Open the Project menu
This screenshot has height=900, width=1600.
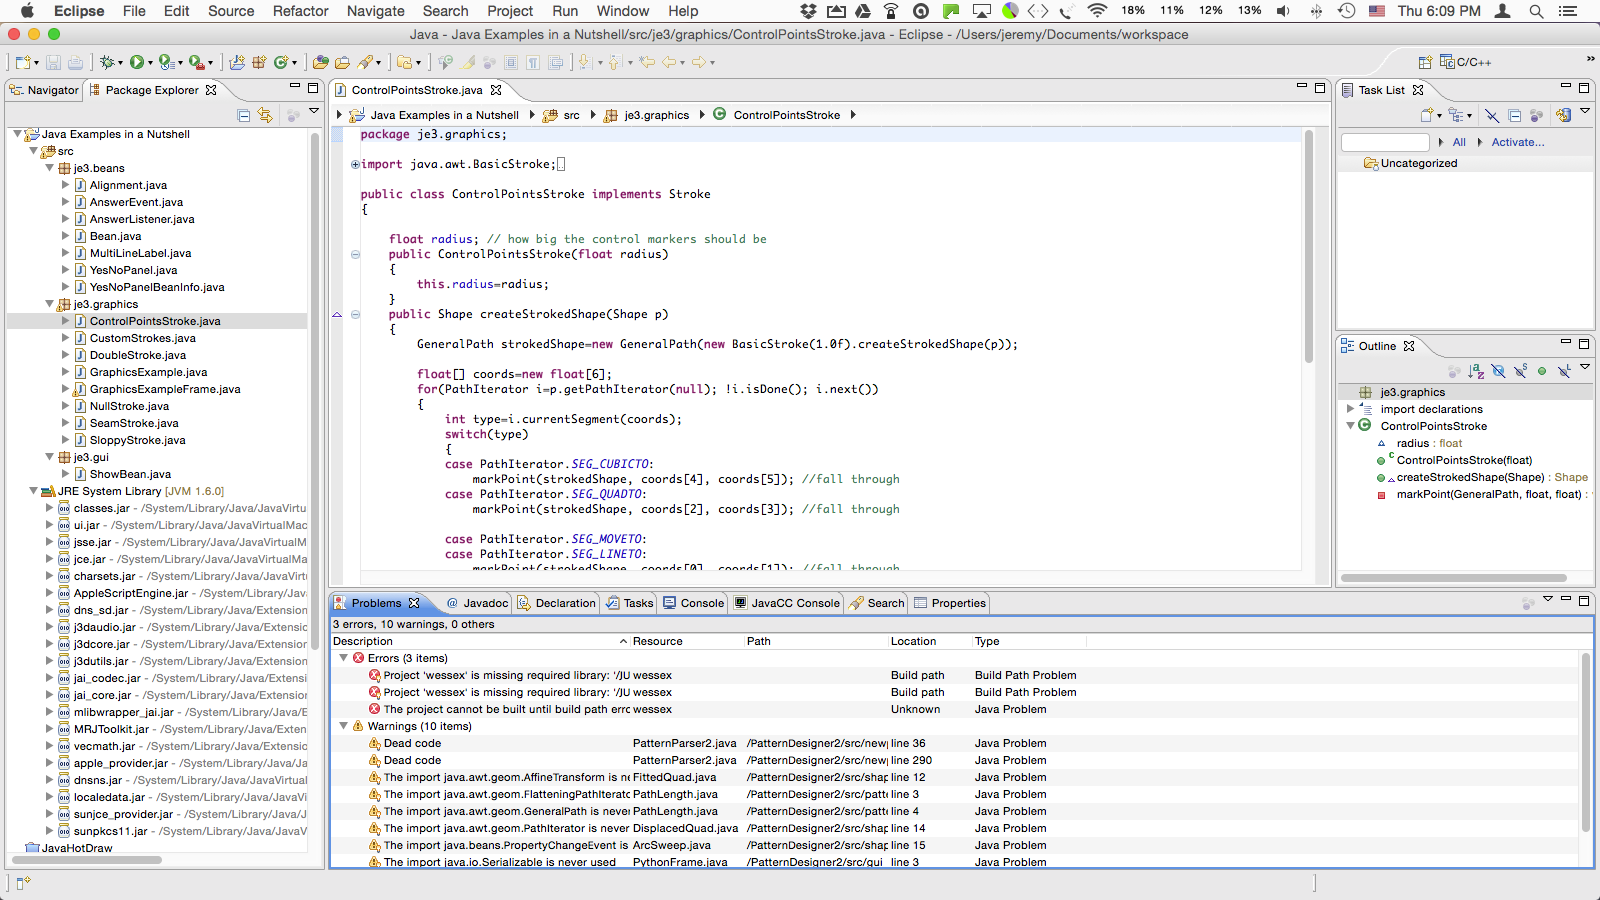coord(510,11)
